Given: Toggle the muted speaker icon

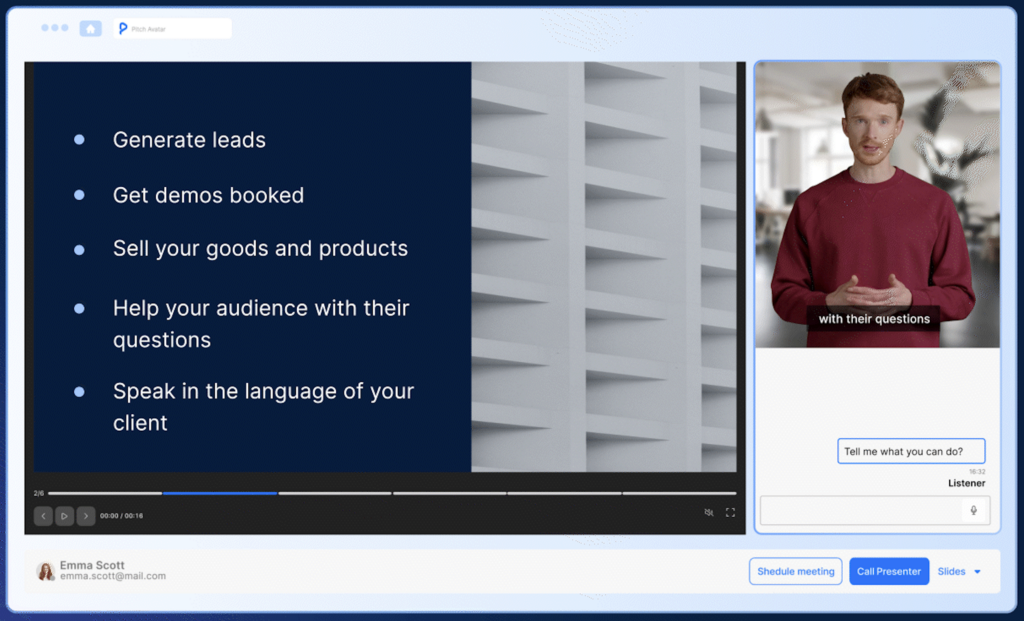Looking at the screenshot, I should 709,513.
